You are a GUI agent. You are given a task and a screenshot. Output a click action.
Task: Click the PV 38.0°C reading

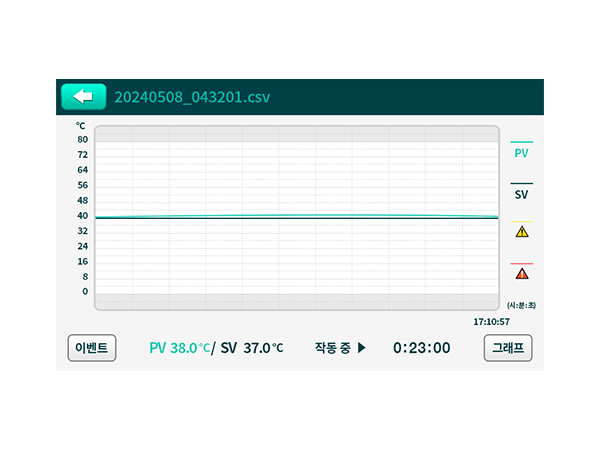179,348
